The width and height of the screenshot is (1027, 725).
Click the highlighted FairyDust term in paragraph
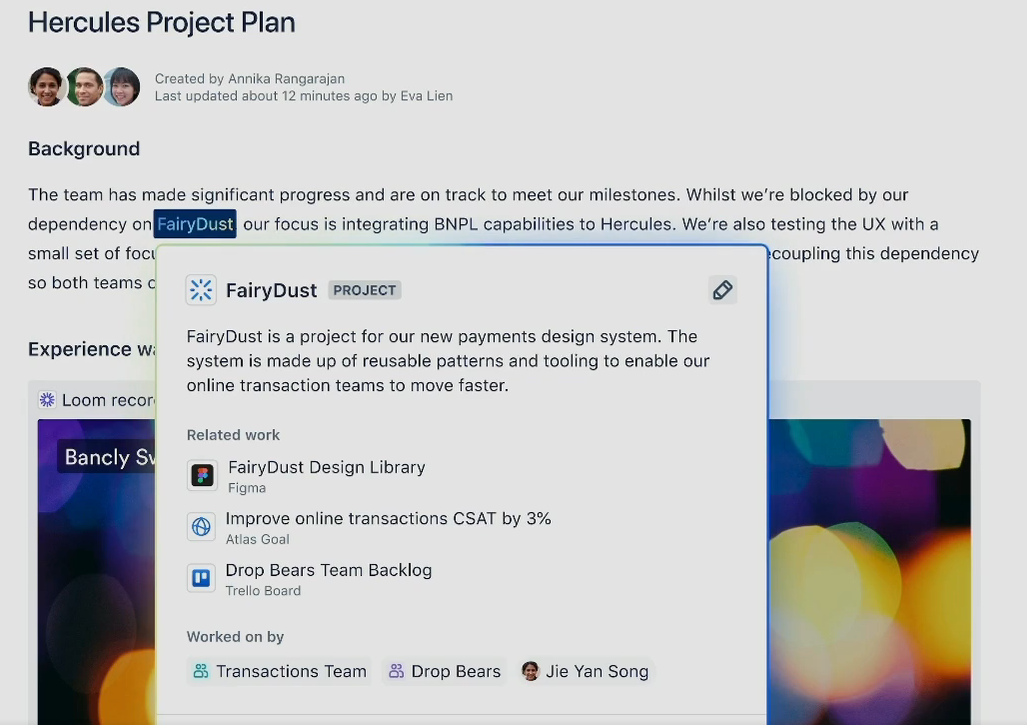[x=195, y=224]
